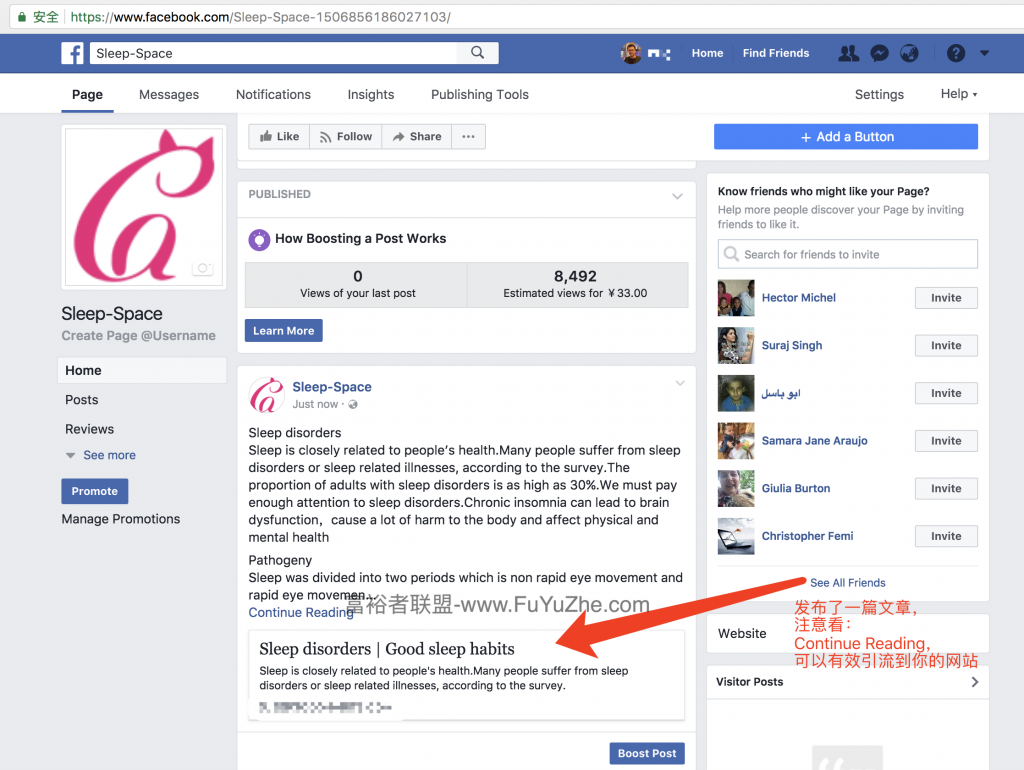Open the Insights tab
1024x770 pixels.
click(x=371, y=94)
